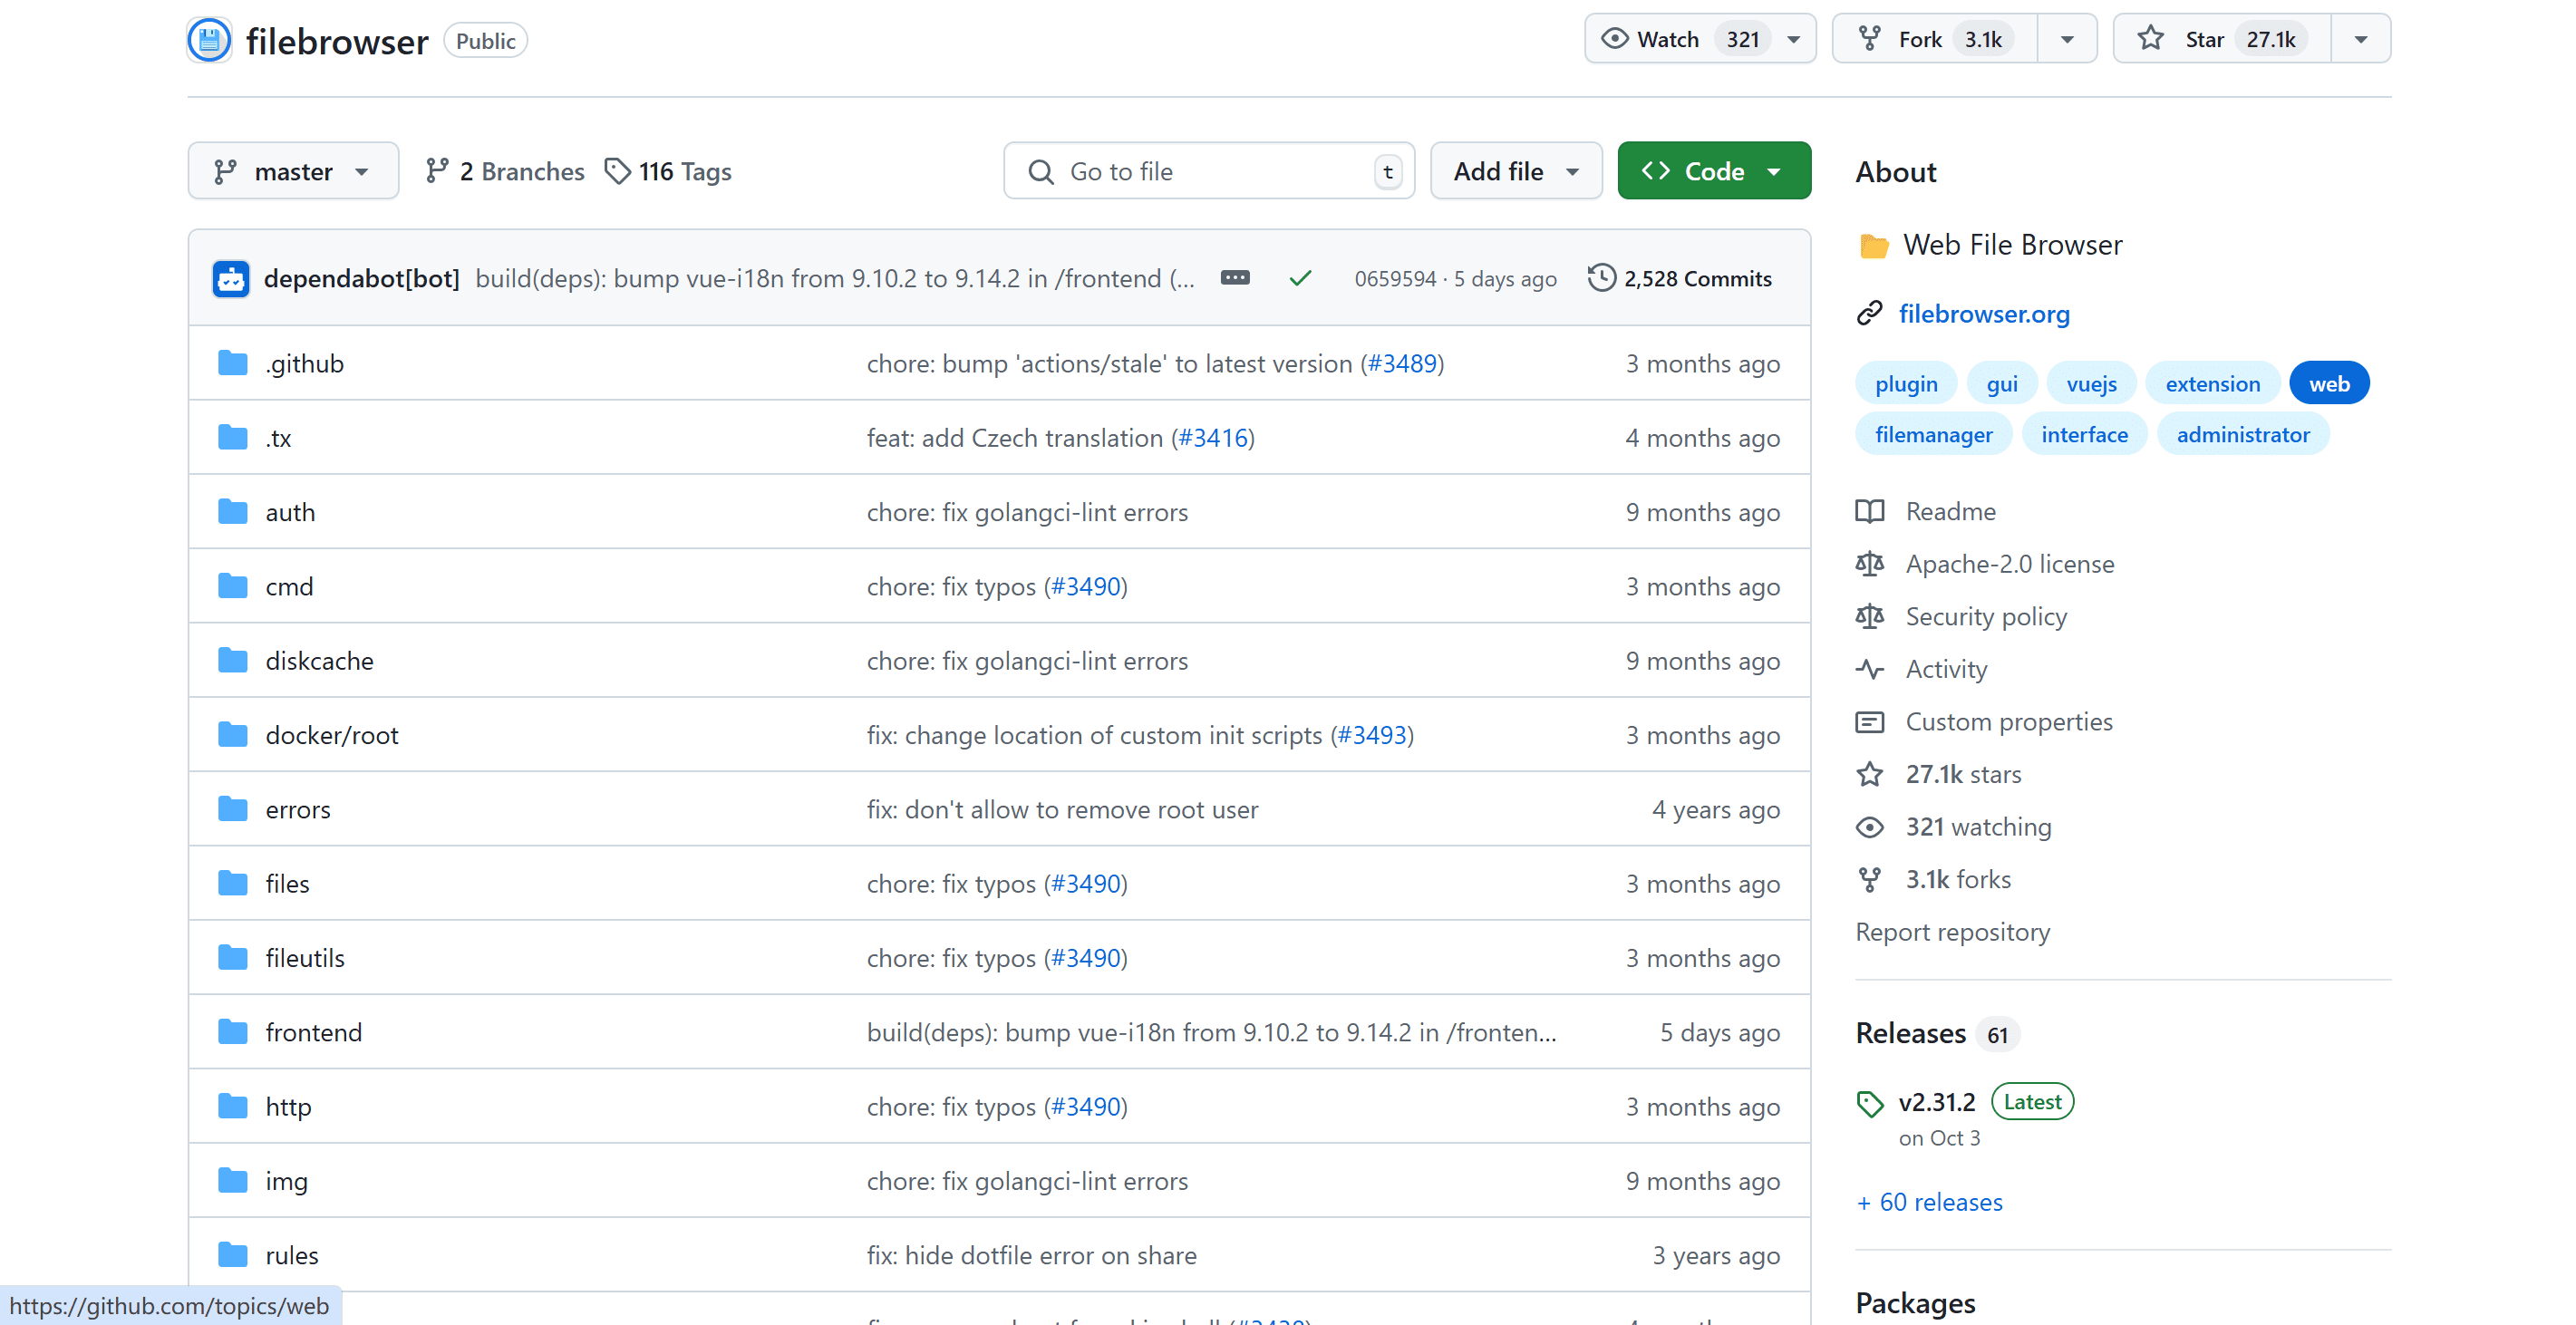Click the +60 releases link
This screenshot has width=2576, height=1325.
click(1929, 1202)
